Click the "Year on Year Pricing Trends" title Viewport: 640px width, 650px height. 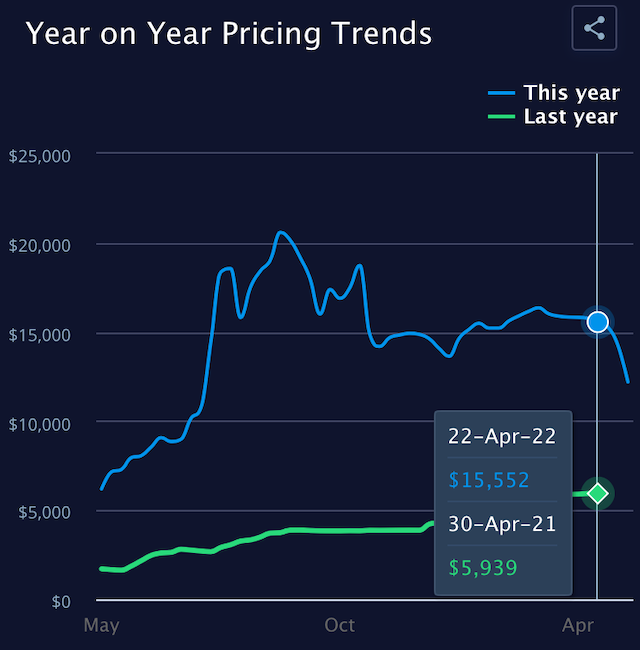(x=229, y=33)
